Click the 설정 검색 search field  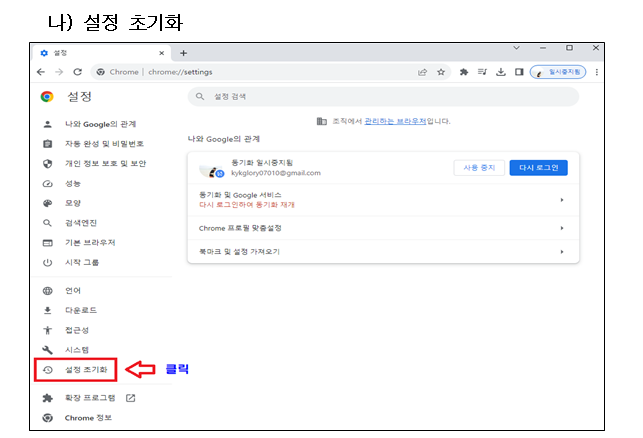point(383,97)
